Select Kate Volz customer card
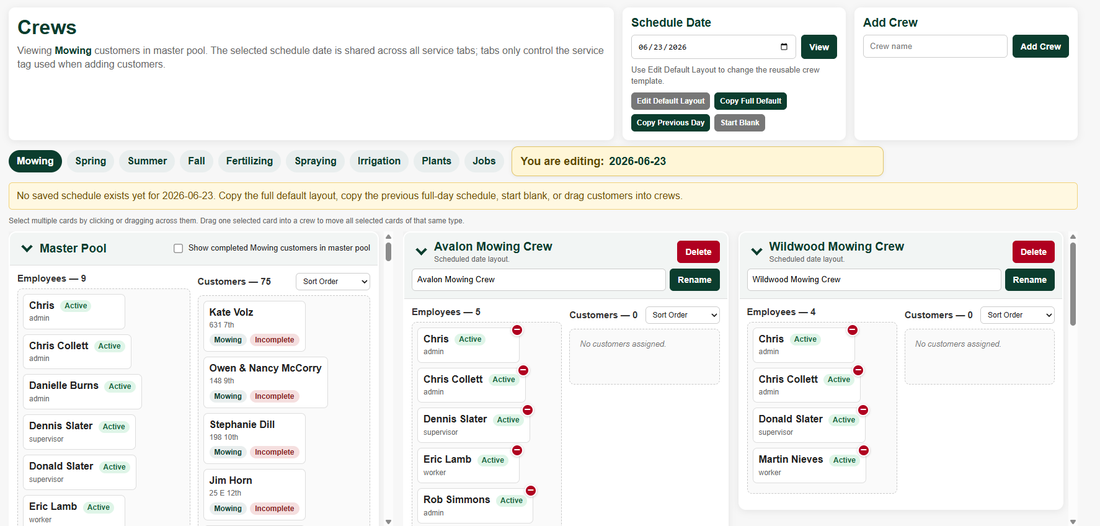Viewport: 1100px width, 526px height. coord(255,327)
